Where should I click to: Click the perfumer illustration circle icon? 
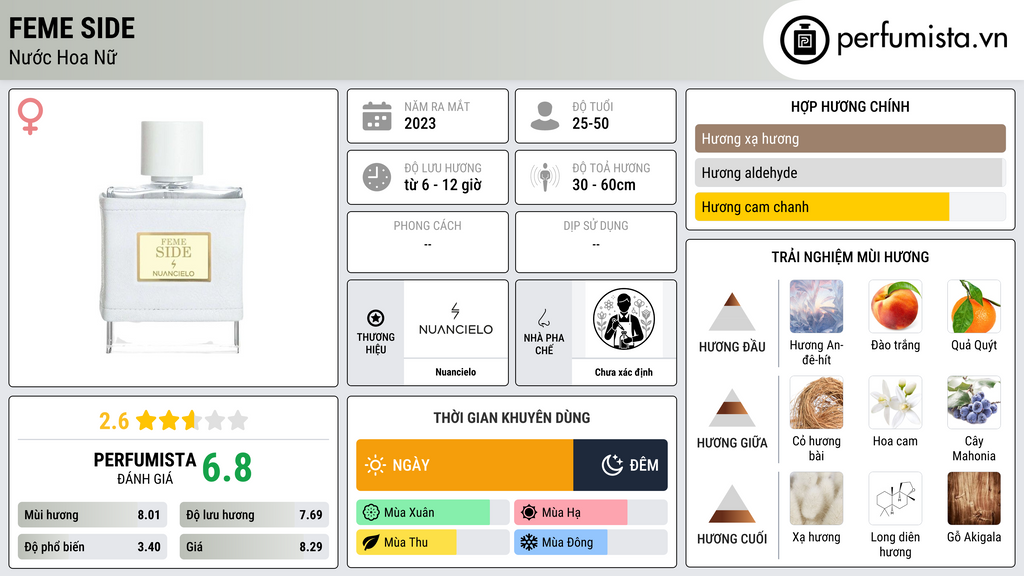[624, 319]
